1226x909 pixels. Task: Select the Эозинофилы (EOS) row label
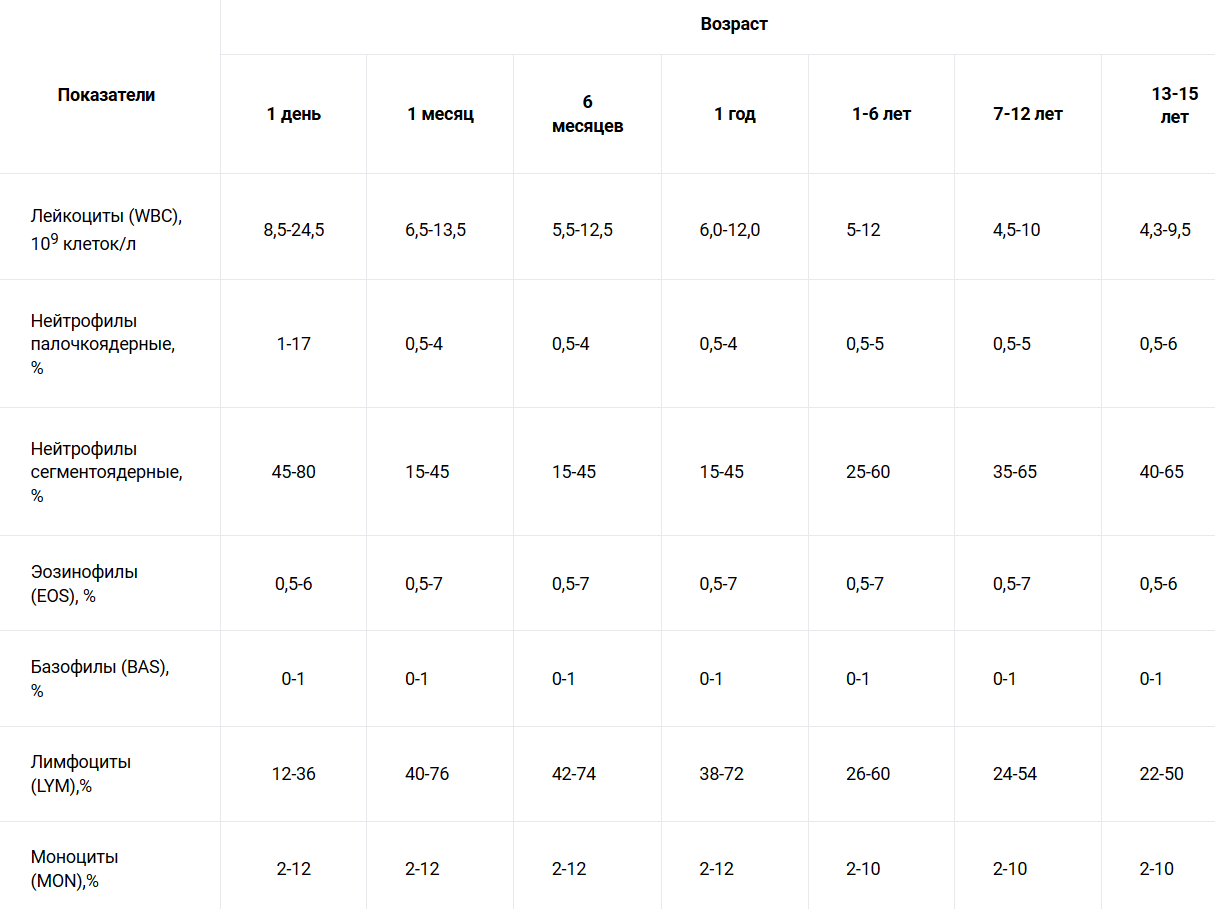pyautogui.click(x=84, y=584)
